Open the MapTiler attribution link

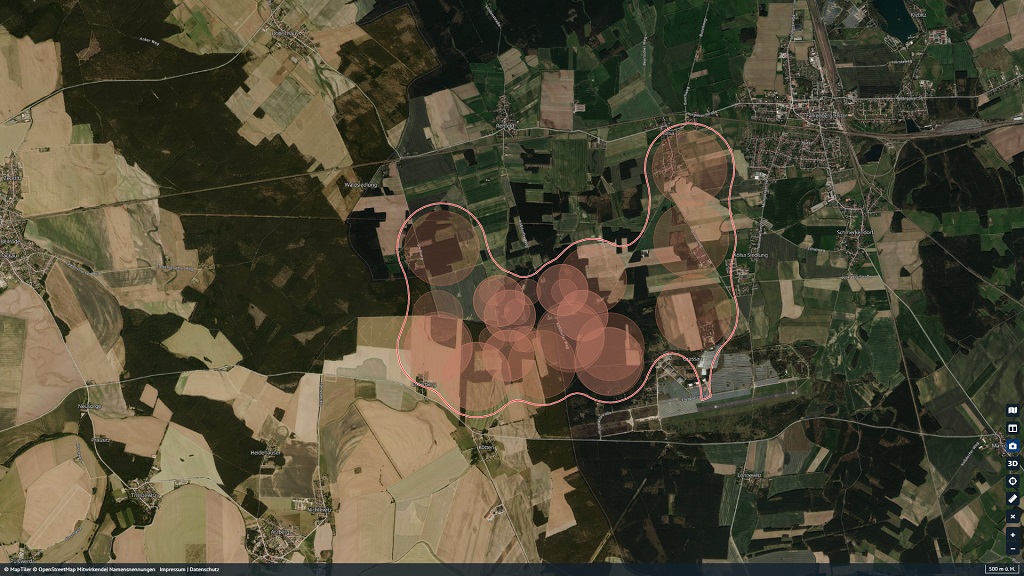(16, 569)
